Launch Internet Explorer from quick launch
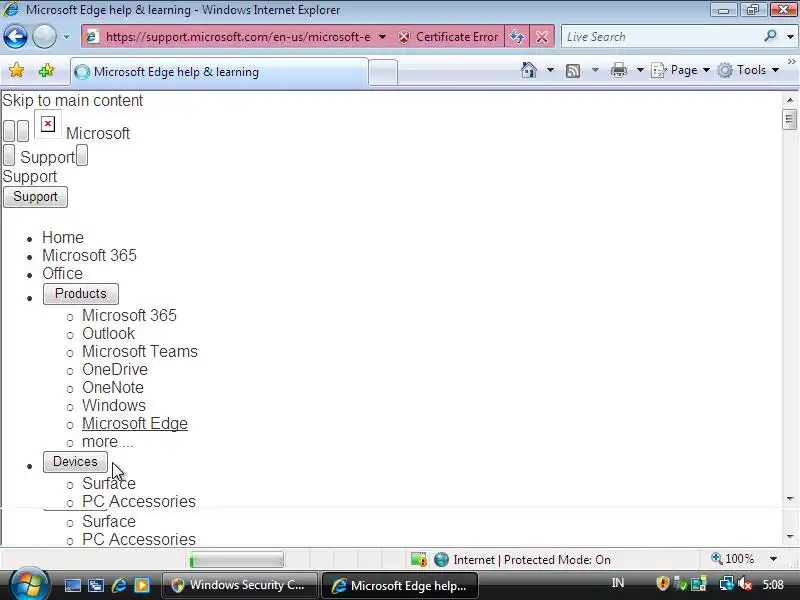The width and height of the screenshot is (800, 600). 119,585
